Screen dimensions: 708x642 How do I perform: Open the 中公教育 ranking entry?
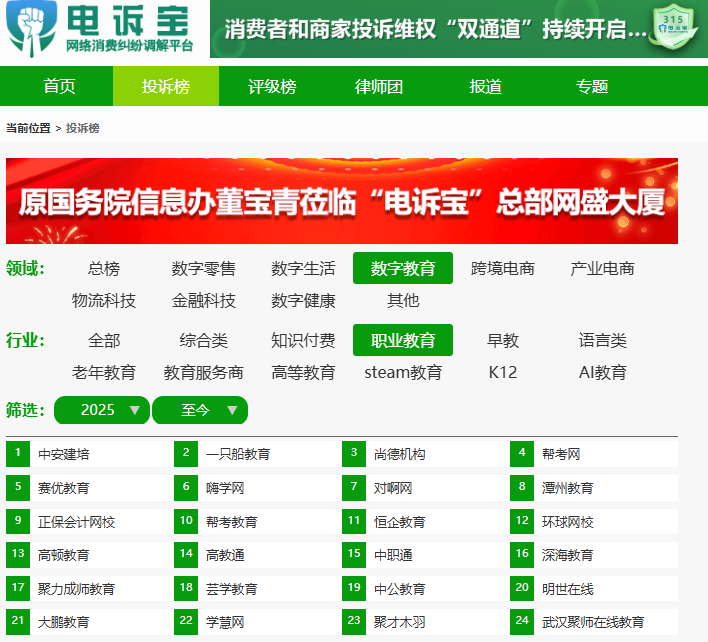[x=399, y=588]
